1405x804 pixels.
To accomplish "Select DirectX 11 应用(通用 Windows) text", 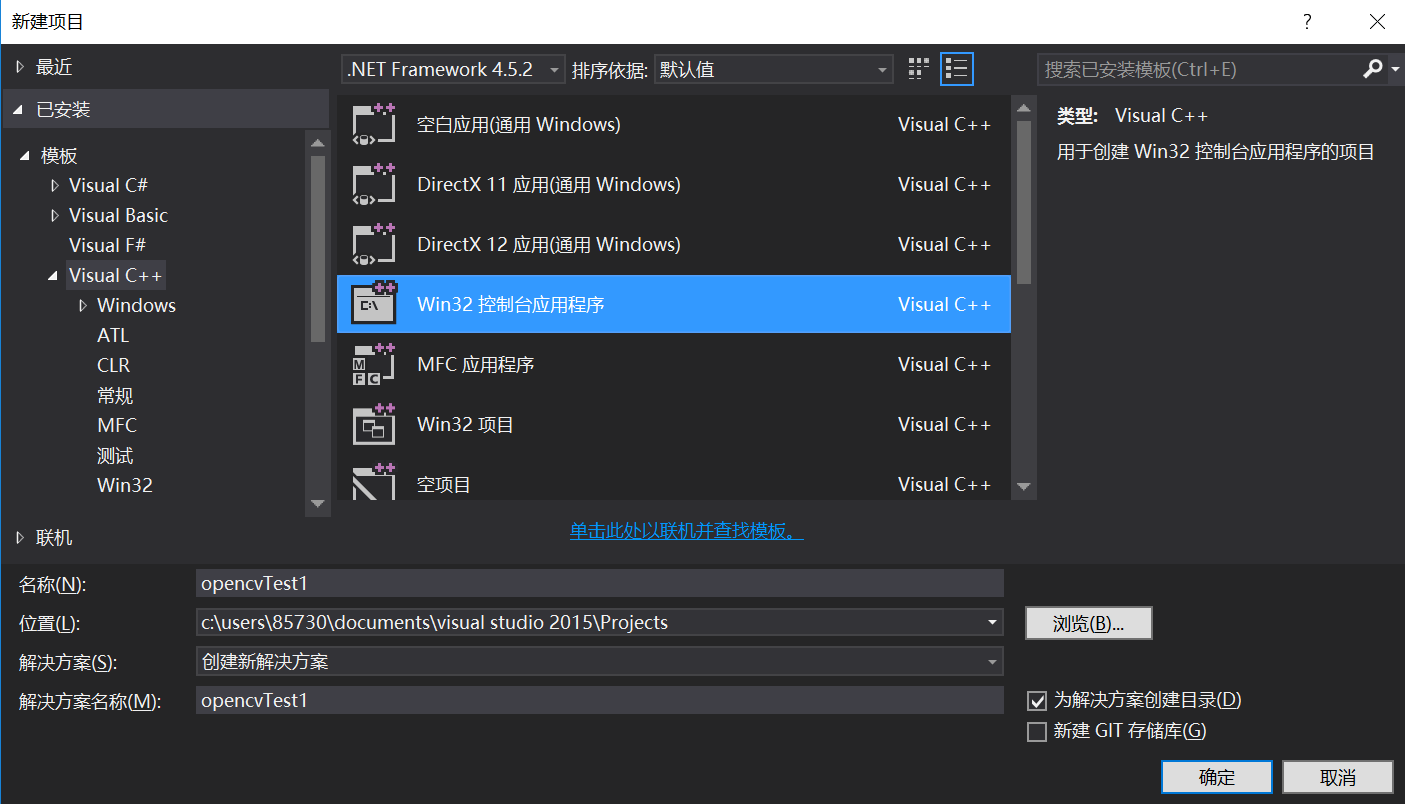I will point(549,185).
